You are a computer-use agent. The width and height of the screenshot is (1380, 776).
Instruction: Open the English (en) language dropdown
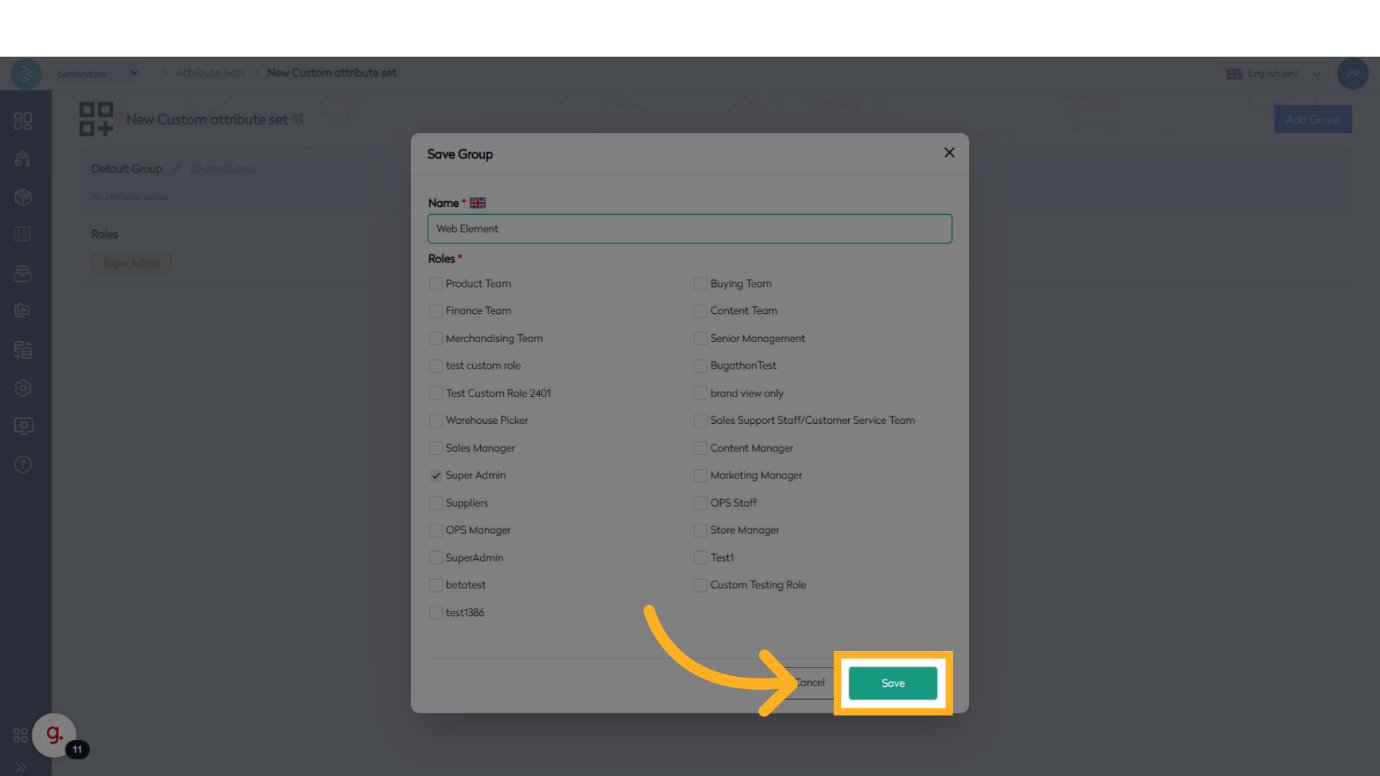tap(1274, 74)
